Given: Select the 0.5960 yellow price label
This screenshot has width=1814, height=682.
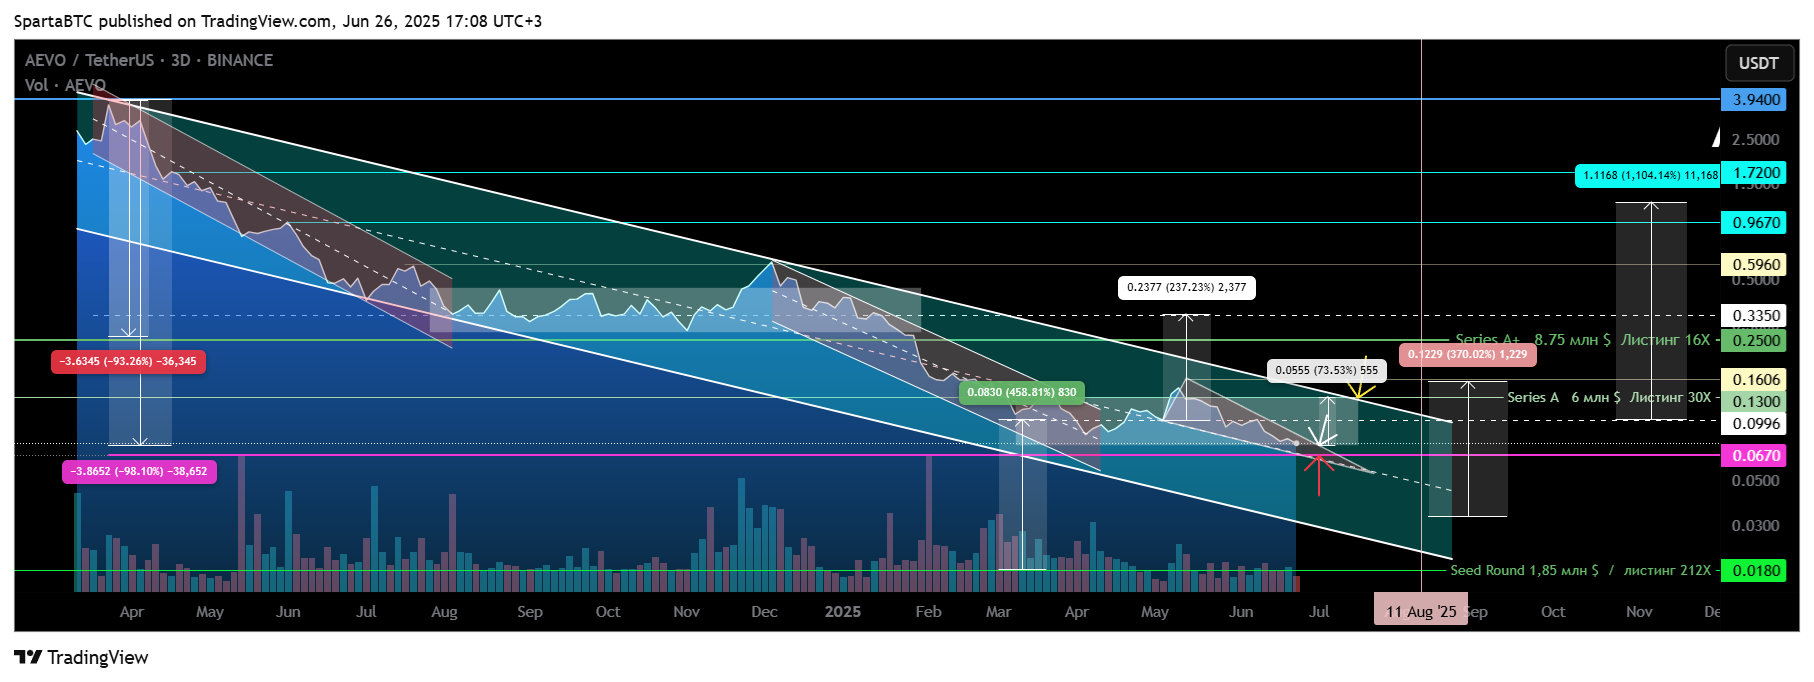Looking at the screenshot, I should [1755, 264].
